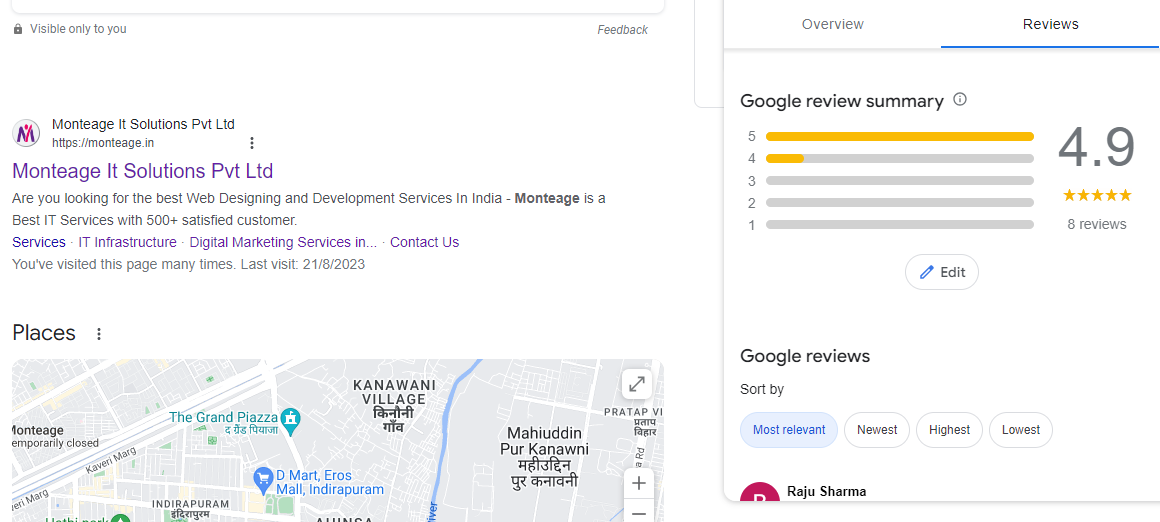The image size is (1160, 522).
Task: Click the 1-star rating bar
Action: [900, 225]
